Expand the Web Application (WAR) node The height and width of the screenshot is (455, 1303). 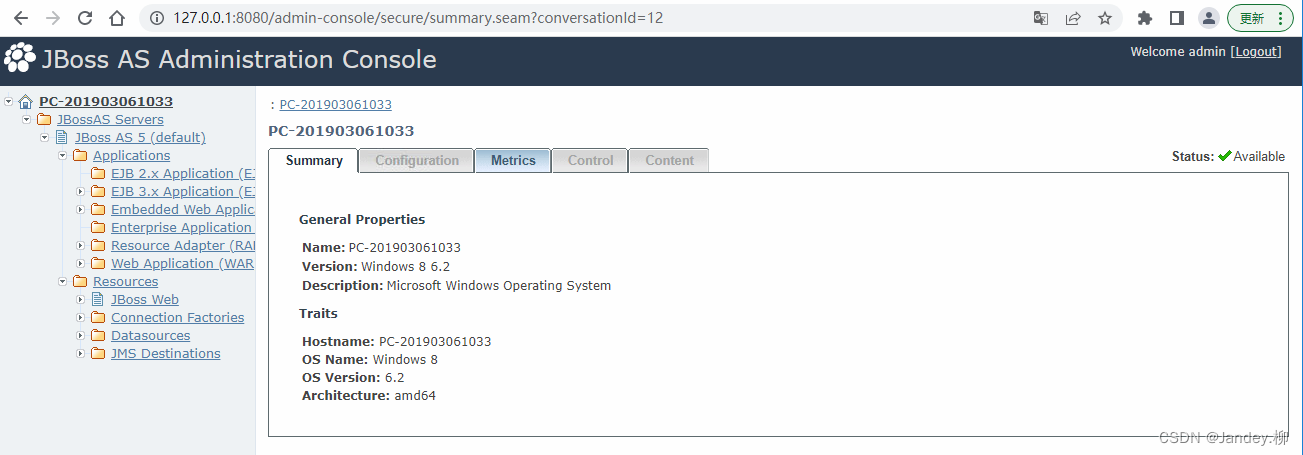point(81,264)
